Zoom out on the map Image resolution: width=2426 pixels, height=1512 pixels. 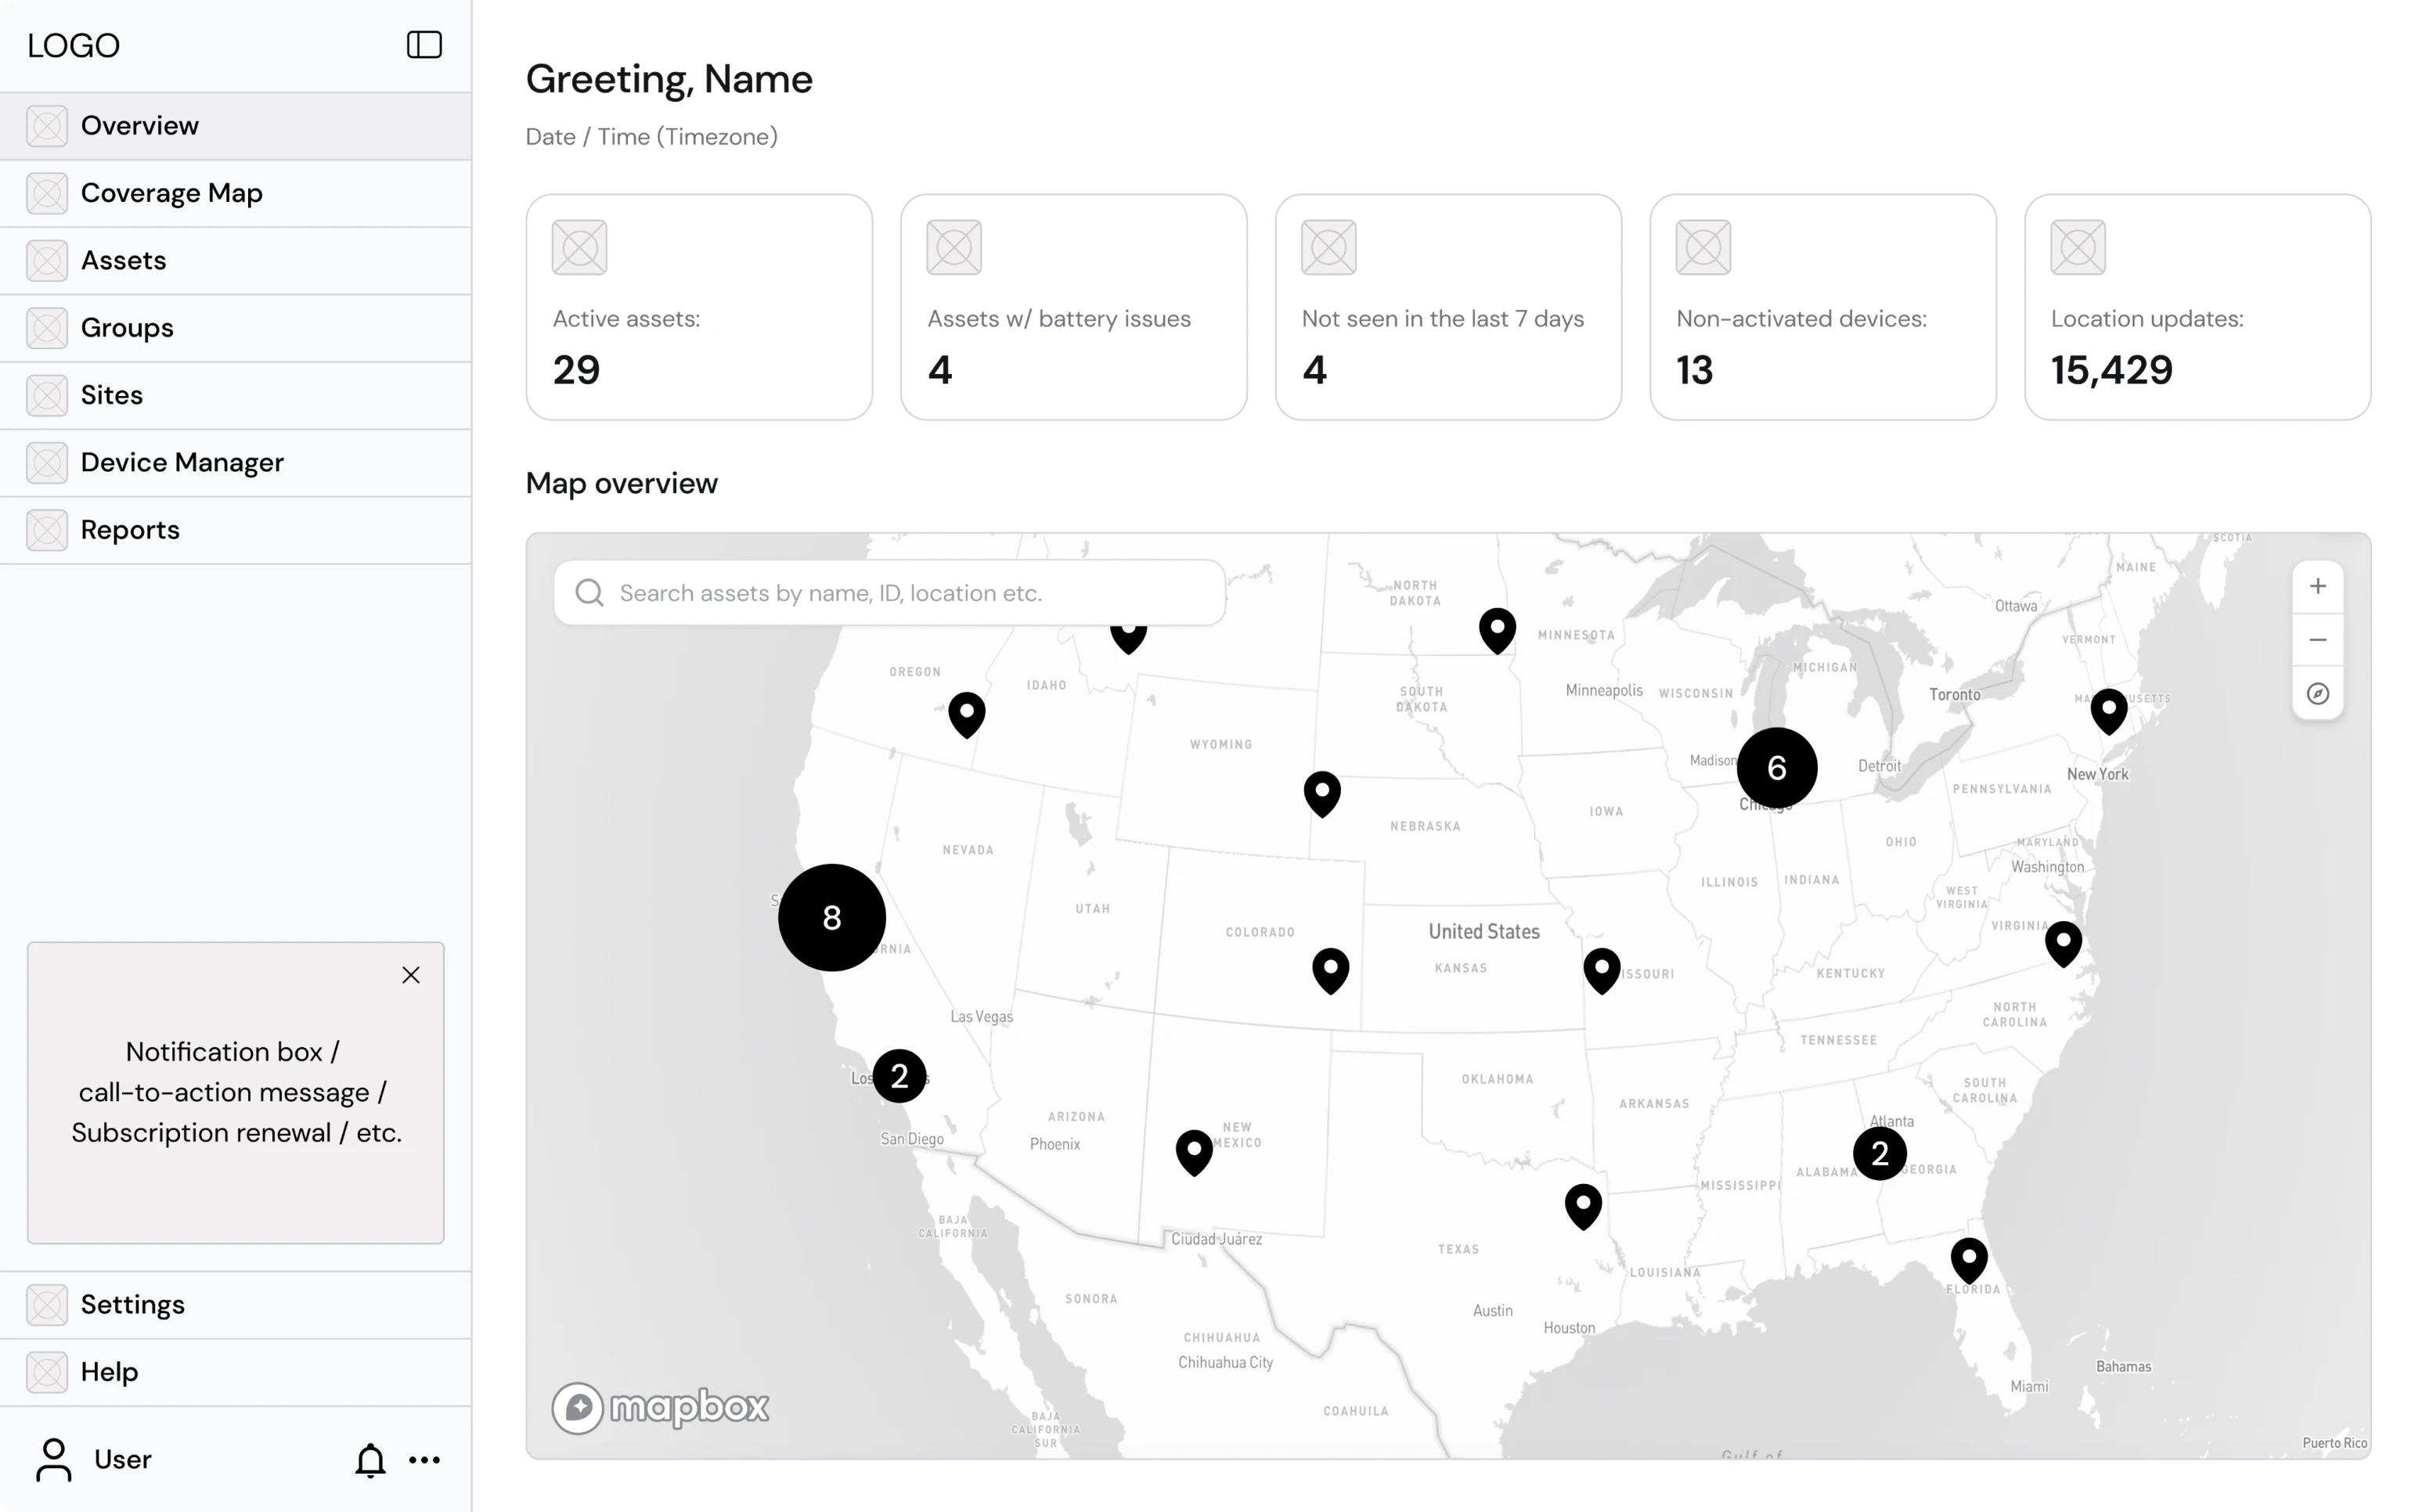2318,639
